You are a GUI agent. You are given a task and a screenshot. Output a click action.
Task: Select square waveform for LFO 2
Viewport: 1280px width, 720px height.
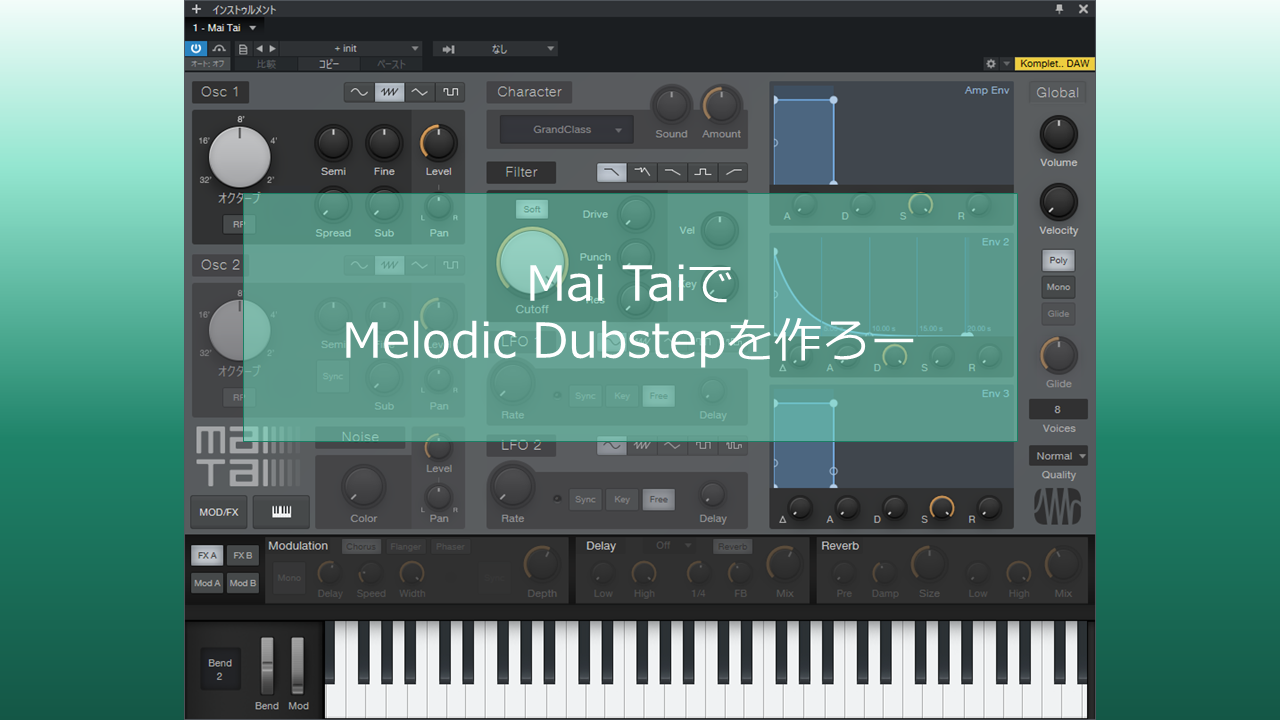(703, 445)
